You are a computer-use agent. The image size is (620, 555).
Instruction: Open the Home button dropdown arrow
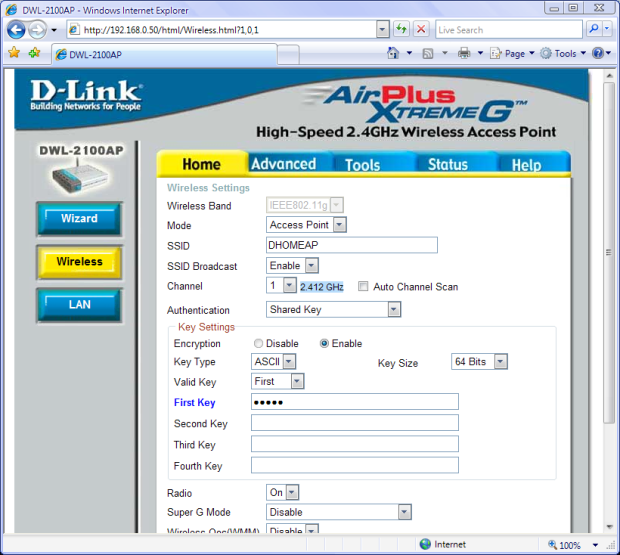click(409, 53)
